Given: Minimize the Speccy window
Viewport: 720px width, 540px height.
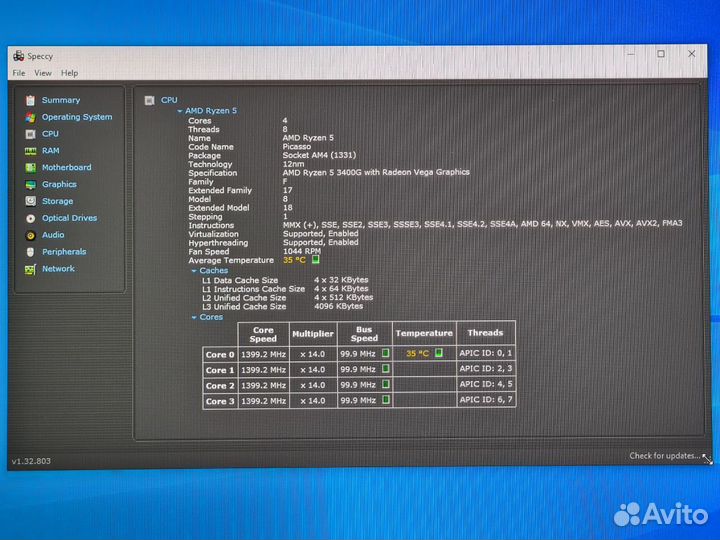Looking at the screenshot, I should pyautogui.click(x=631, y=54).
